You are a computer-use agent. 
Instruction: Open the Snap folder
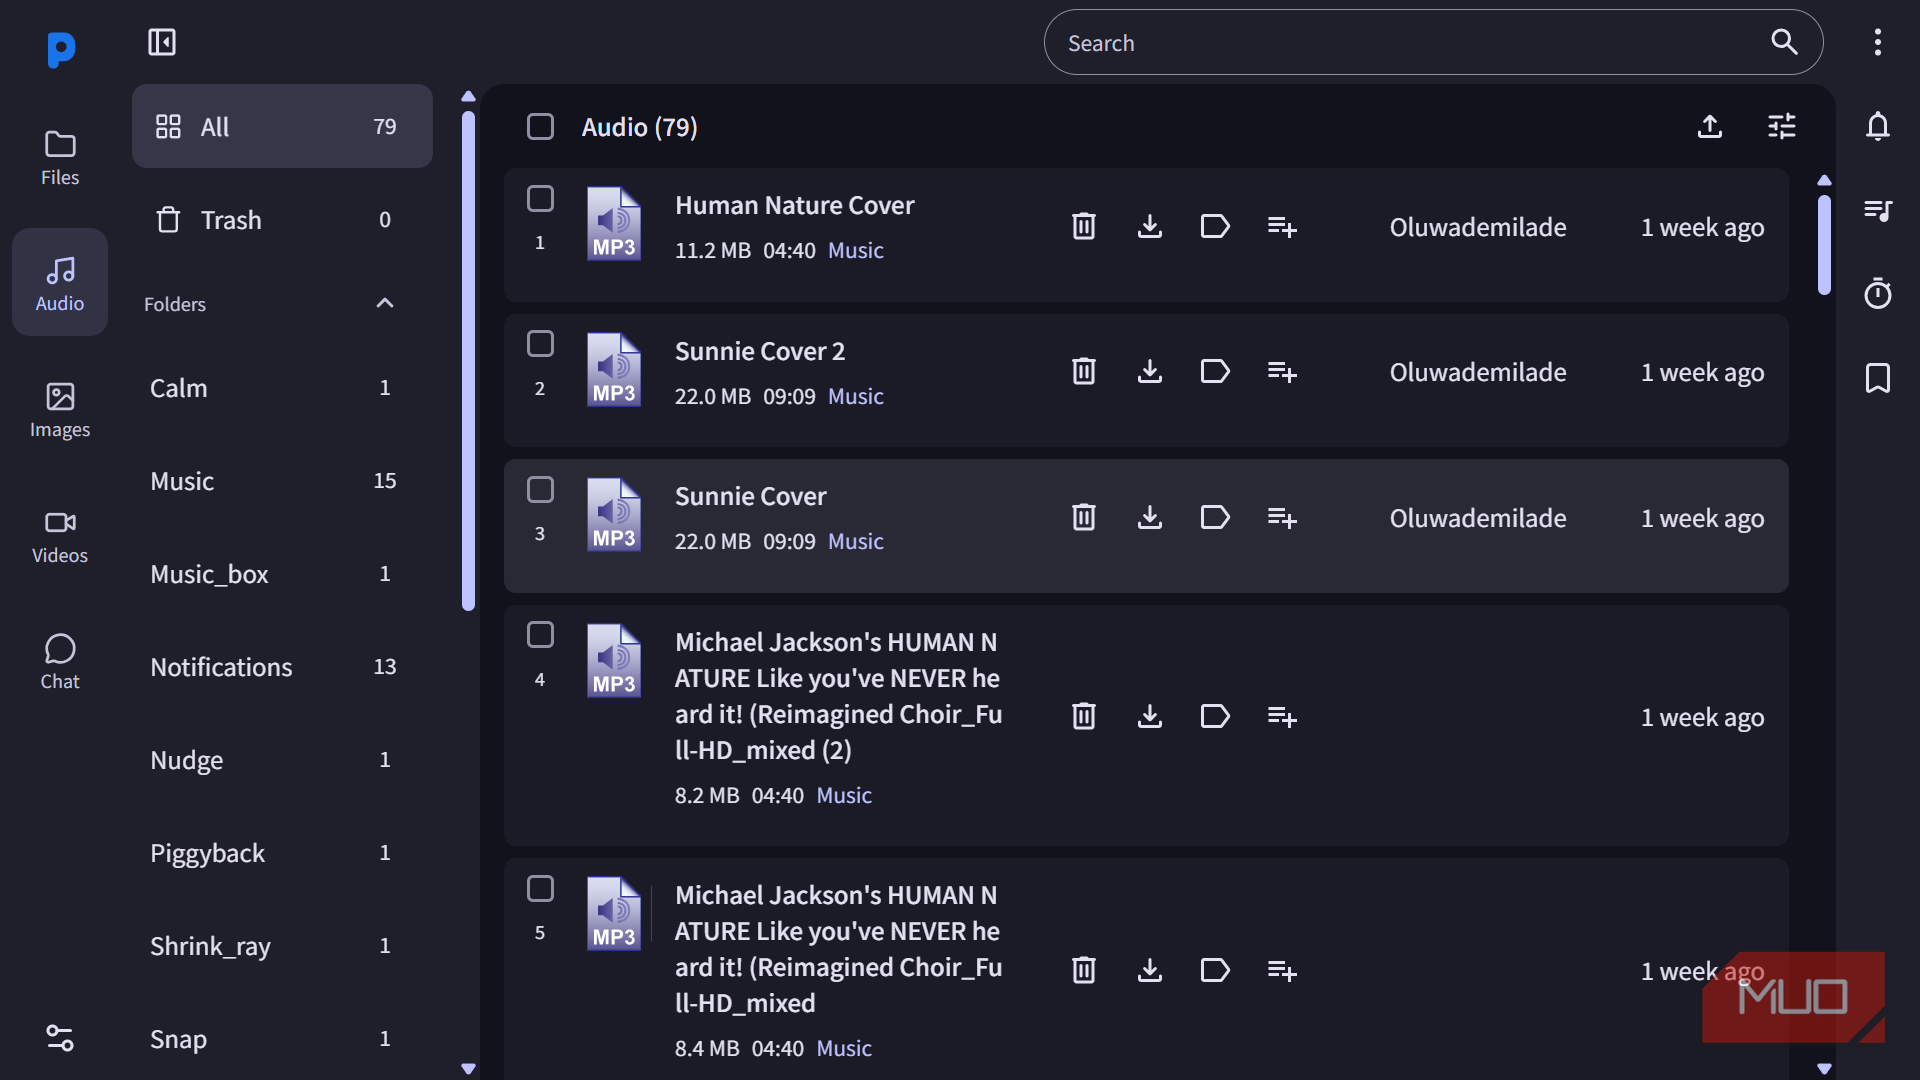point(282,1039)
